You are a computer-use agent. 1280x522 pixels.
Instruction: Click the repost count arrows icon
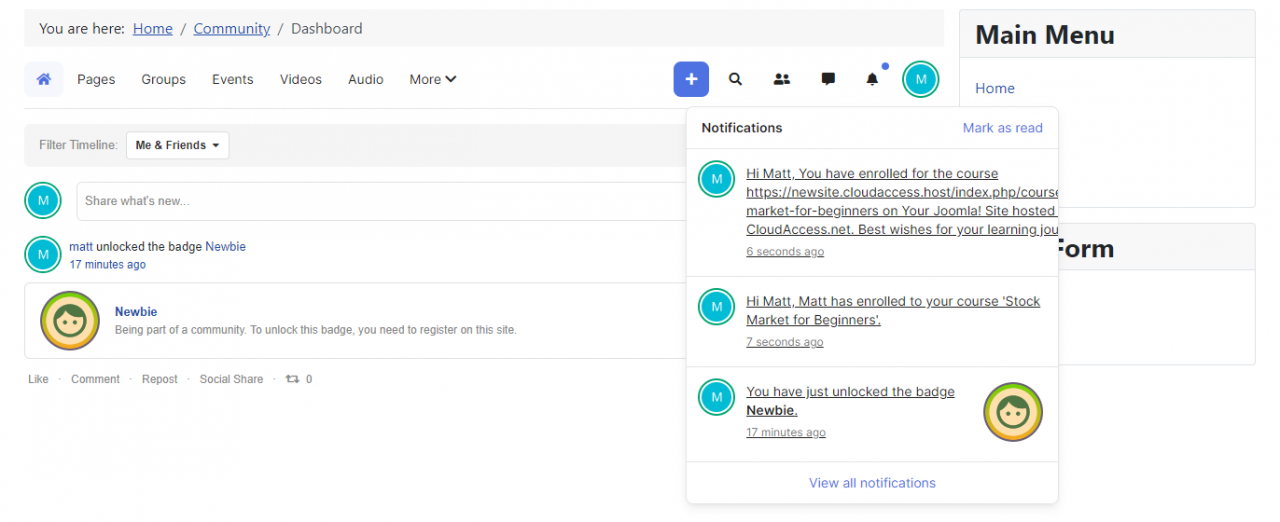click(292, 379)
